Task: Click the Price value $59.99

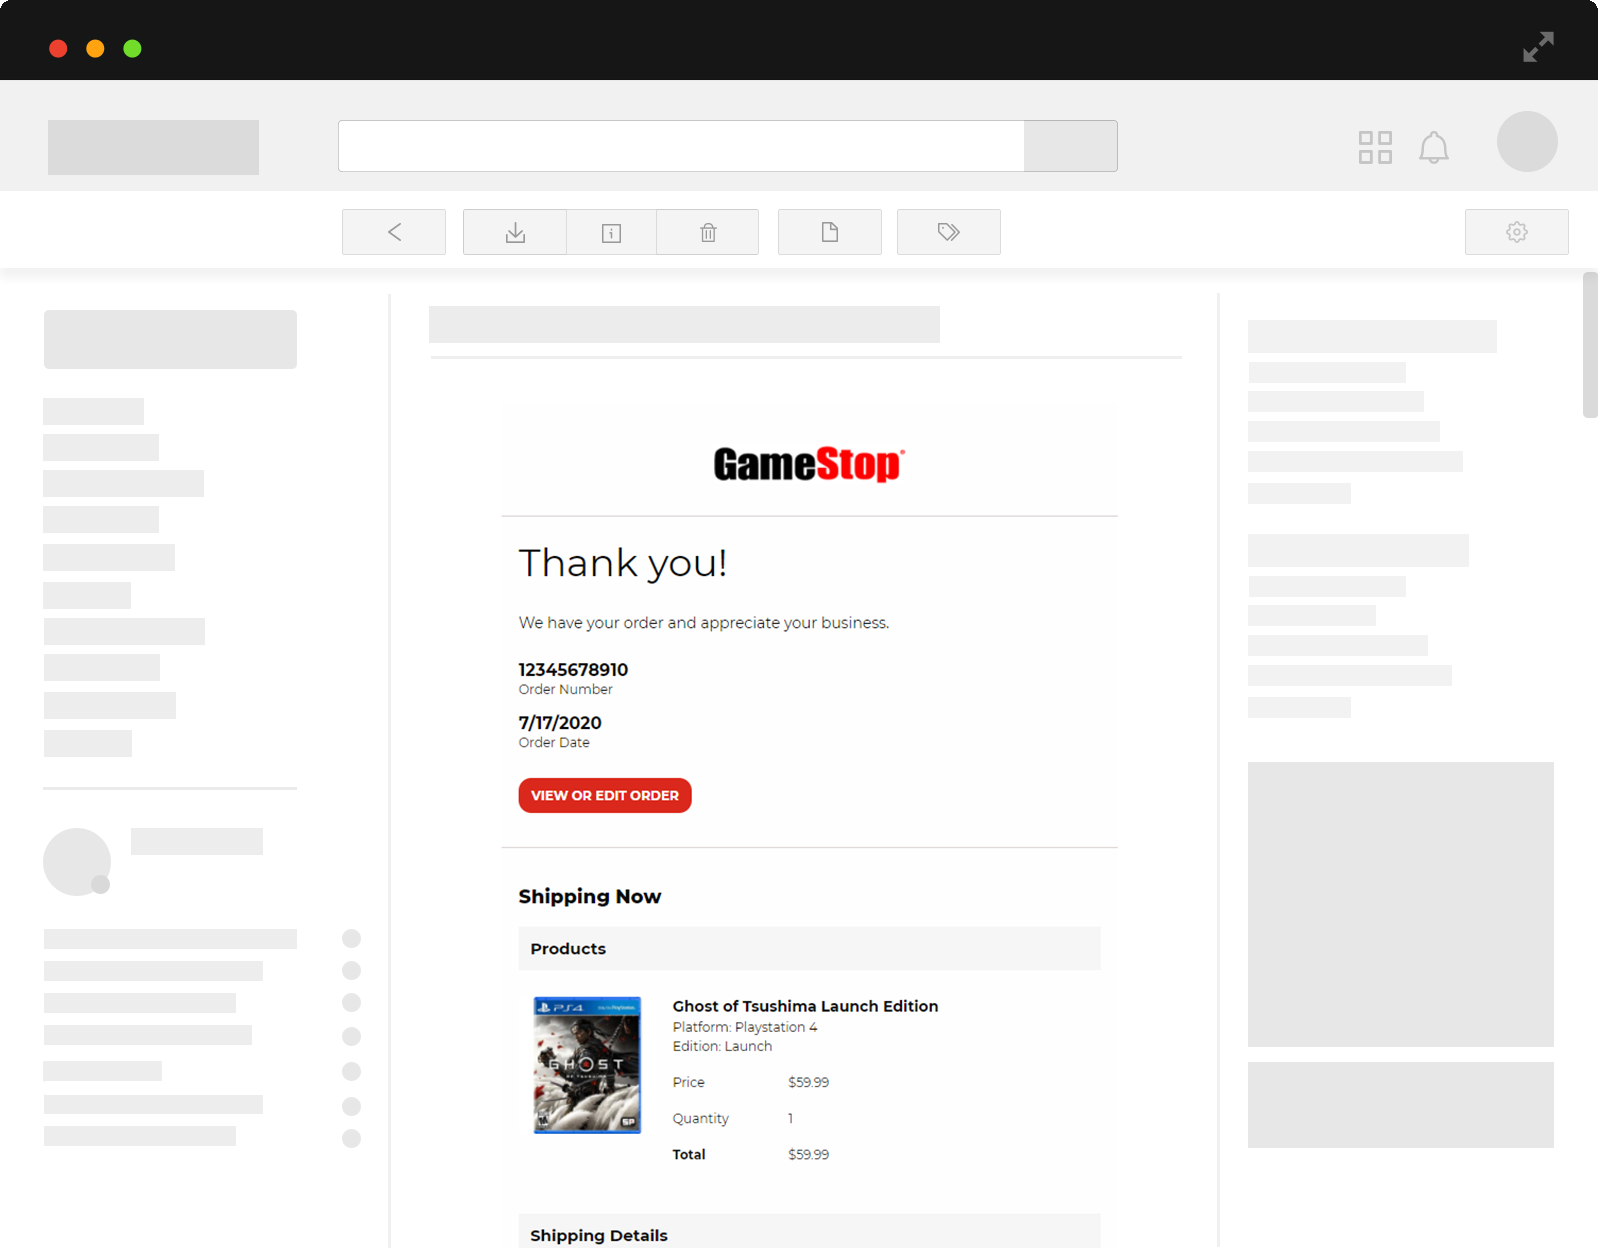Action: (808, 1082)
